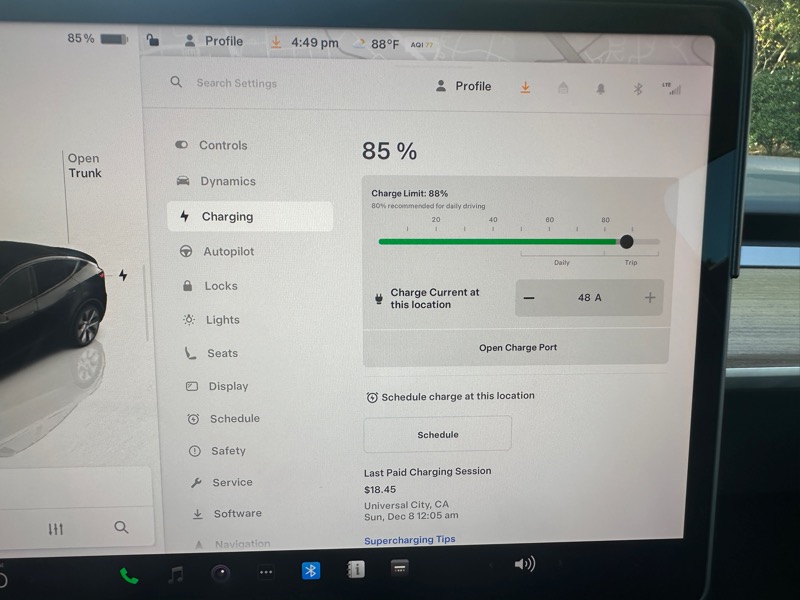The image size is (800, 600).
Task: Select Autopilot in the settings menu
Action: tap(228, 252)
